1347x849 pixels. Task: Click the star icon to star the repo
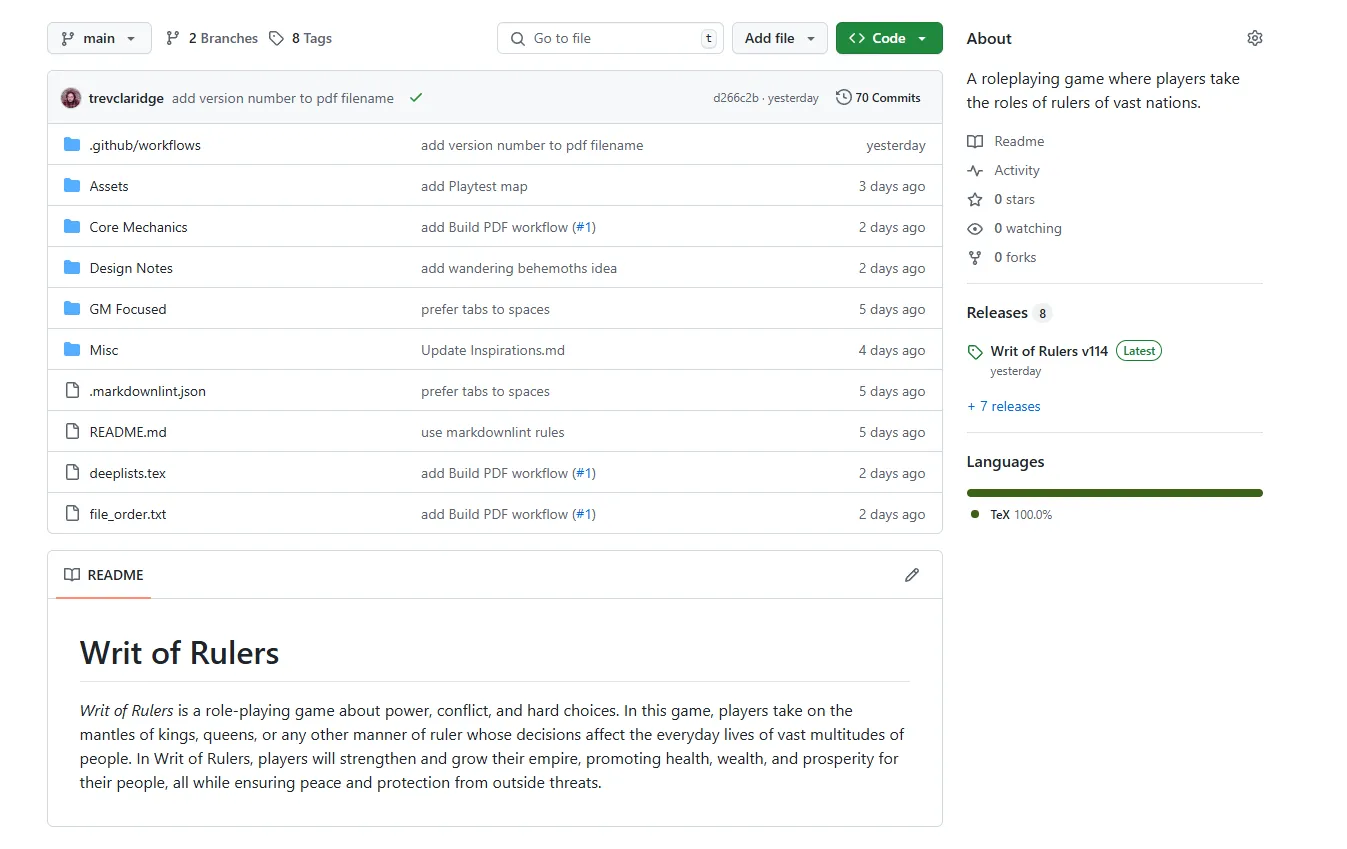coord(974,199)
